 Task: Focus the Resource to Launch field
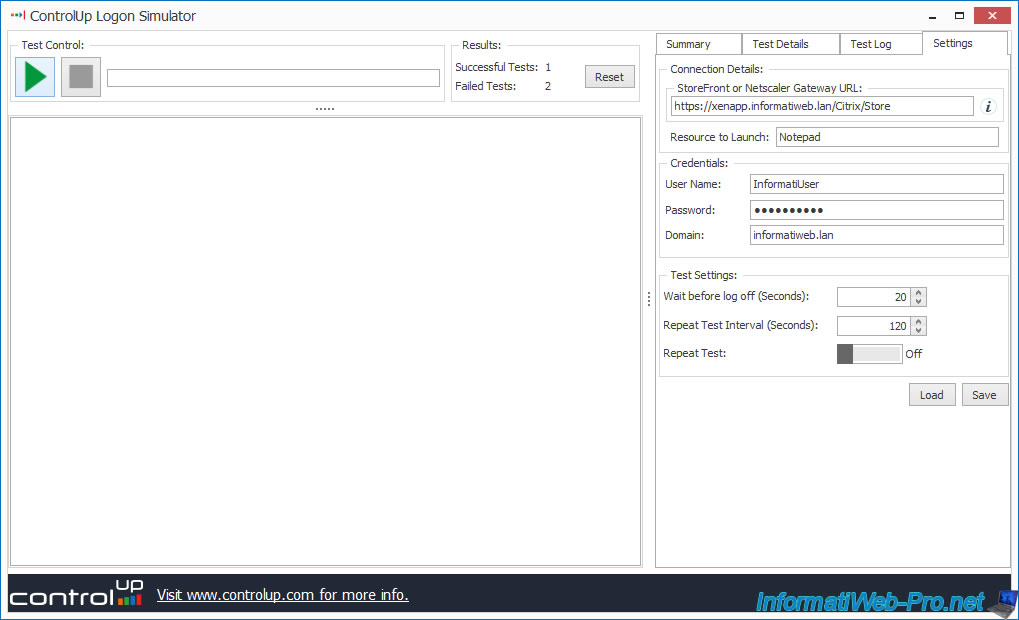(887, 137)
